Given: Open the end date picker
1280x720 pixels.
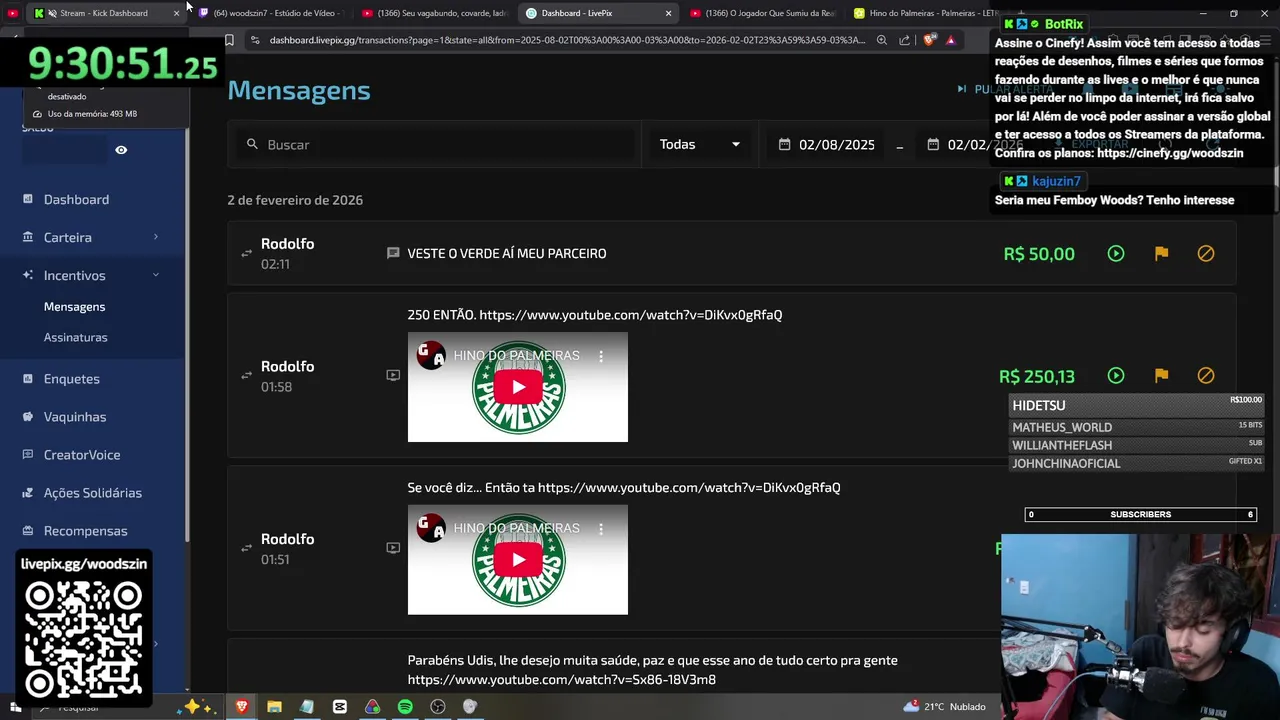Looking at the screenshot, I should click(x=975, y=145).
